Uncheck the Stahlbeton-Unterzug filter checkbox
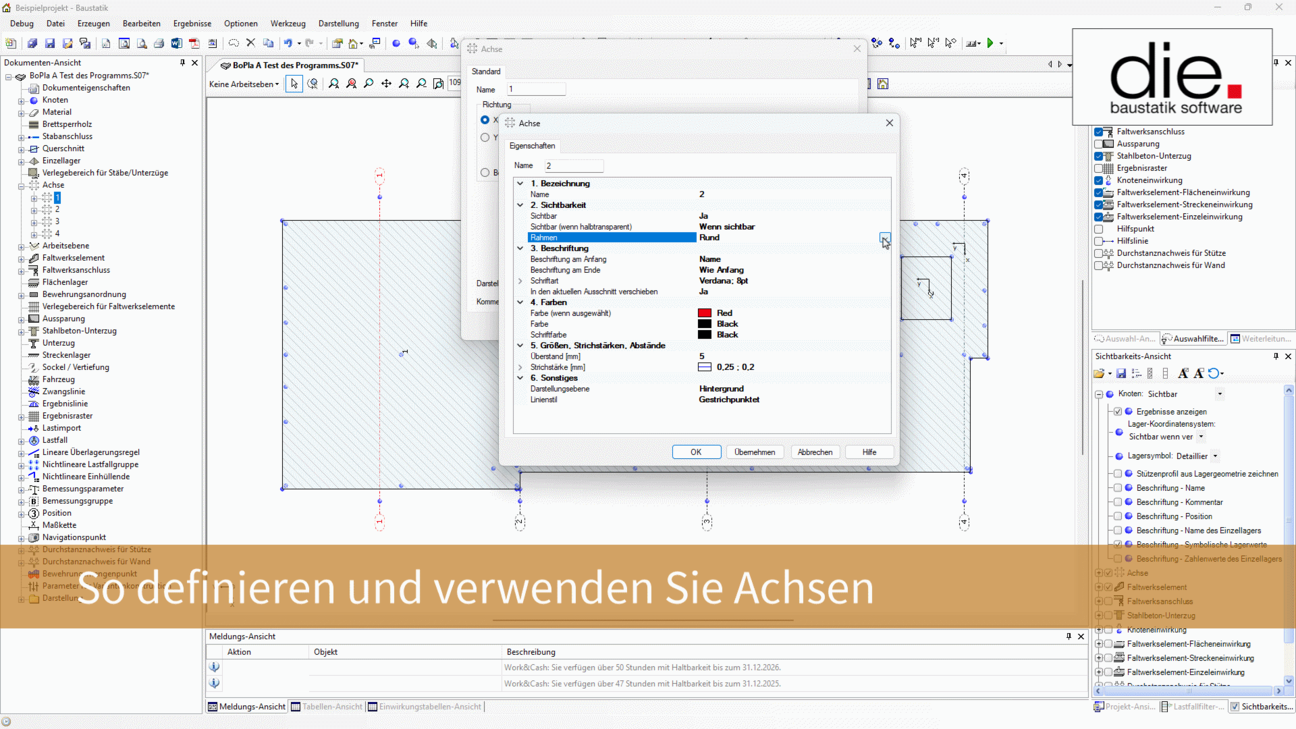1296x729 pixels. (1099, 156)
